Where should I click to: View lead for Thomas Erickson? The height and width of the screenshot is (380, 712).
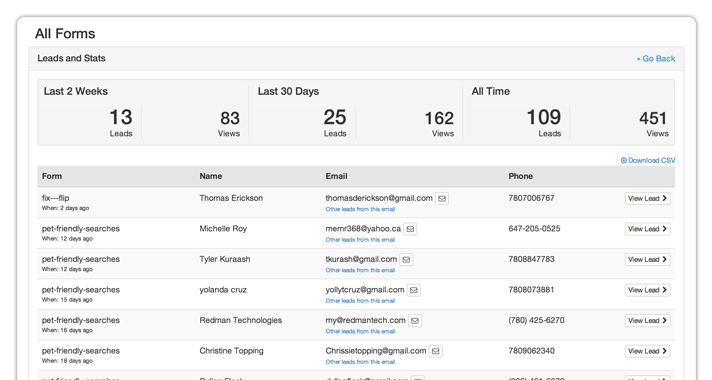click(x=647, y=198)
